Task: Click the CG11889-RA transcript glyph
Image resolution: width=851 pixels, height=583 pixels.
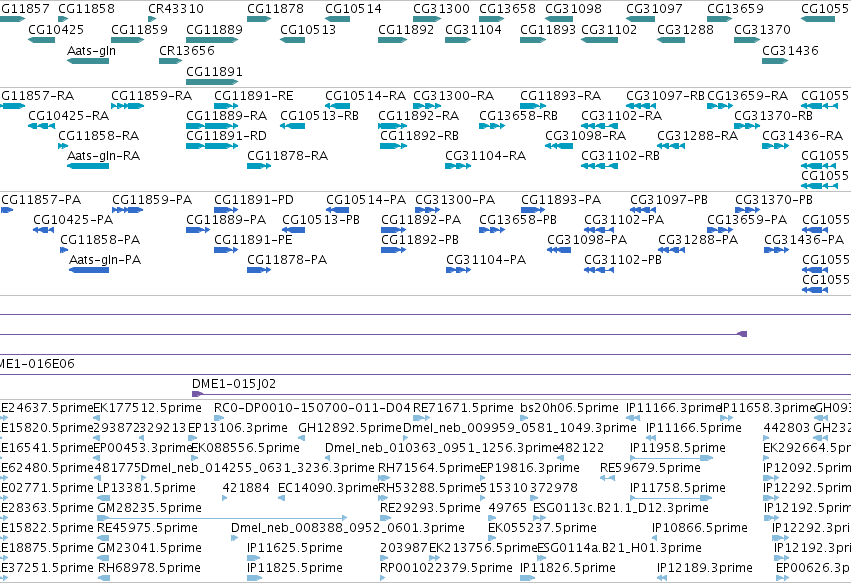Action: pyautogui.click(x=212, y=126)
